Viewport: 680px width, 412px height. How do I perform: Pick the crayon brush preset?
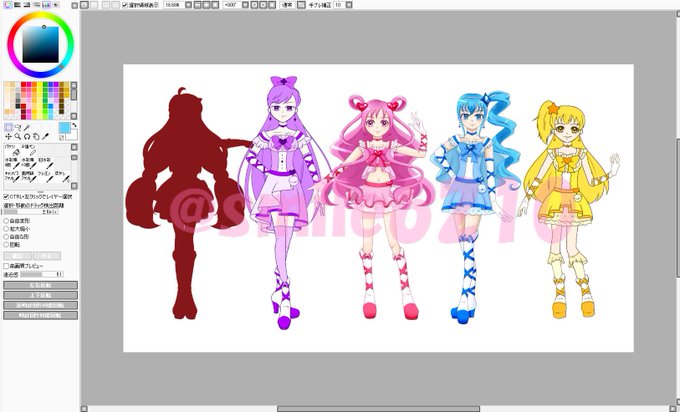coord(46,177)
